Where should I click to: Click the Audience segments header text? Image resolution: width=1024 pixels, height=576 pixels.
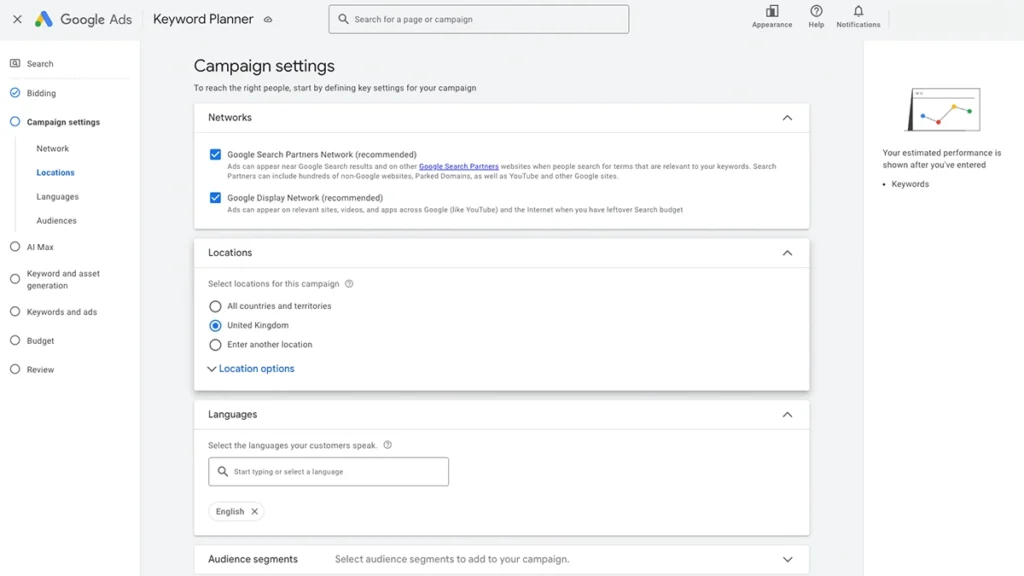pyautogui.click(x=253, y=559)
